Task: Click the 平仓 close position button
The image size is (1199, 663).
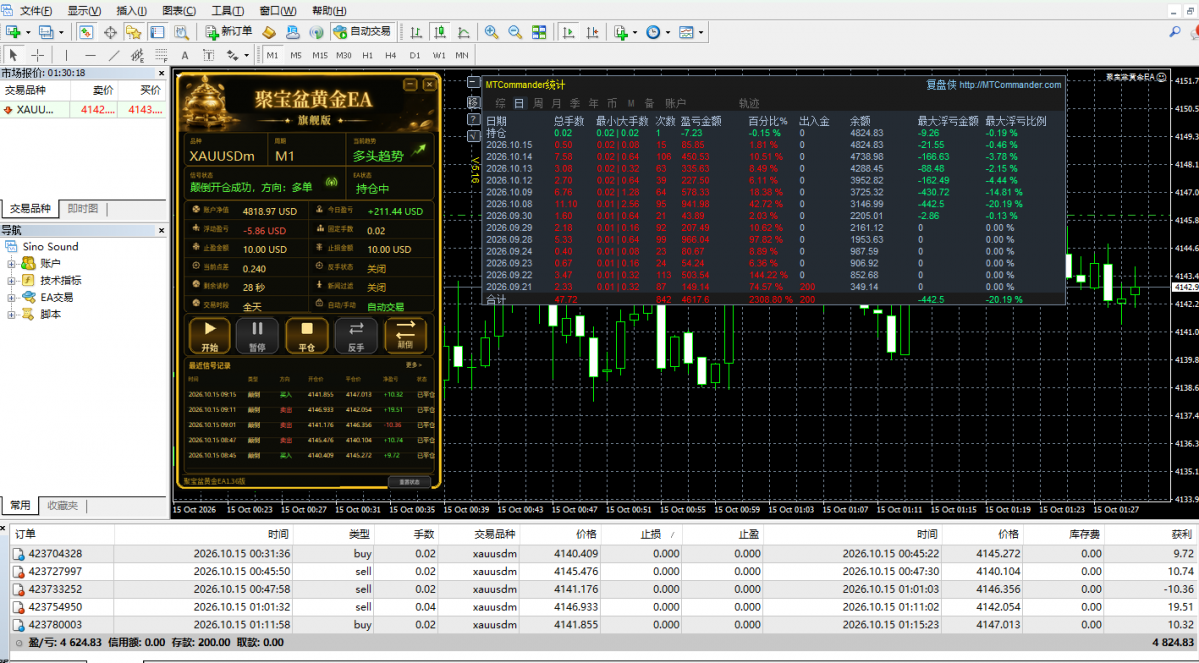Action: pyautogui.click(x=307, y=336)
